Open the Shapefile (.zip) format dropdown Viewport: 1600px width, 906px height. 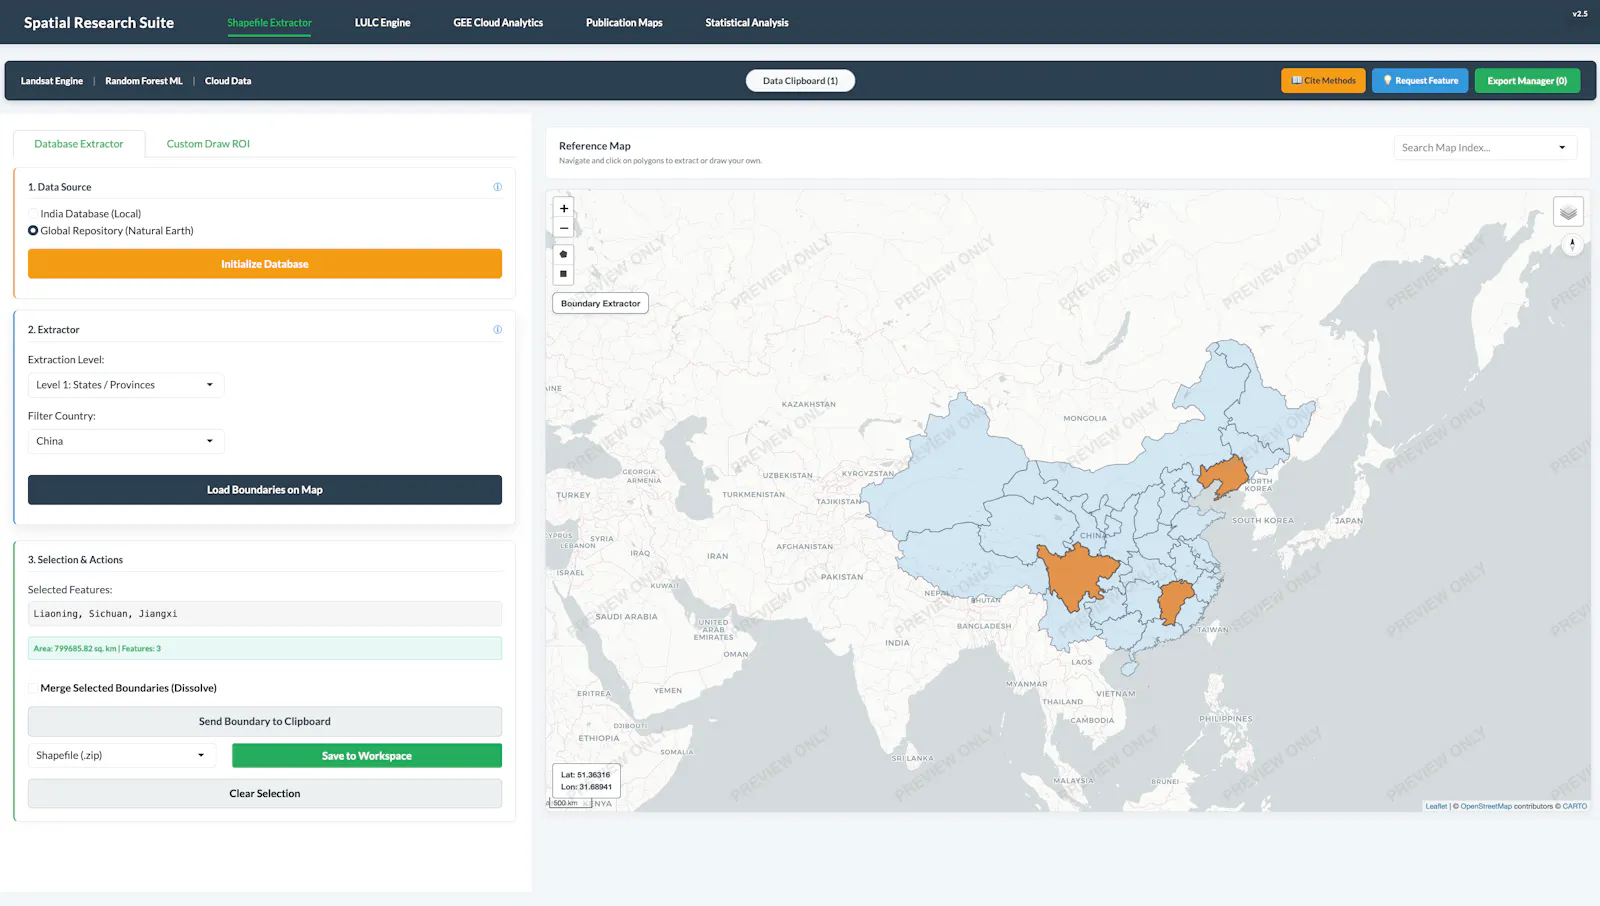coord(122,756)
